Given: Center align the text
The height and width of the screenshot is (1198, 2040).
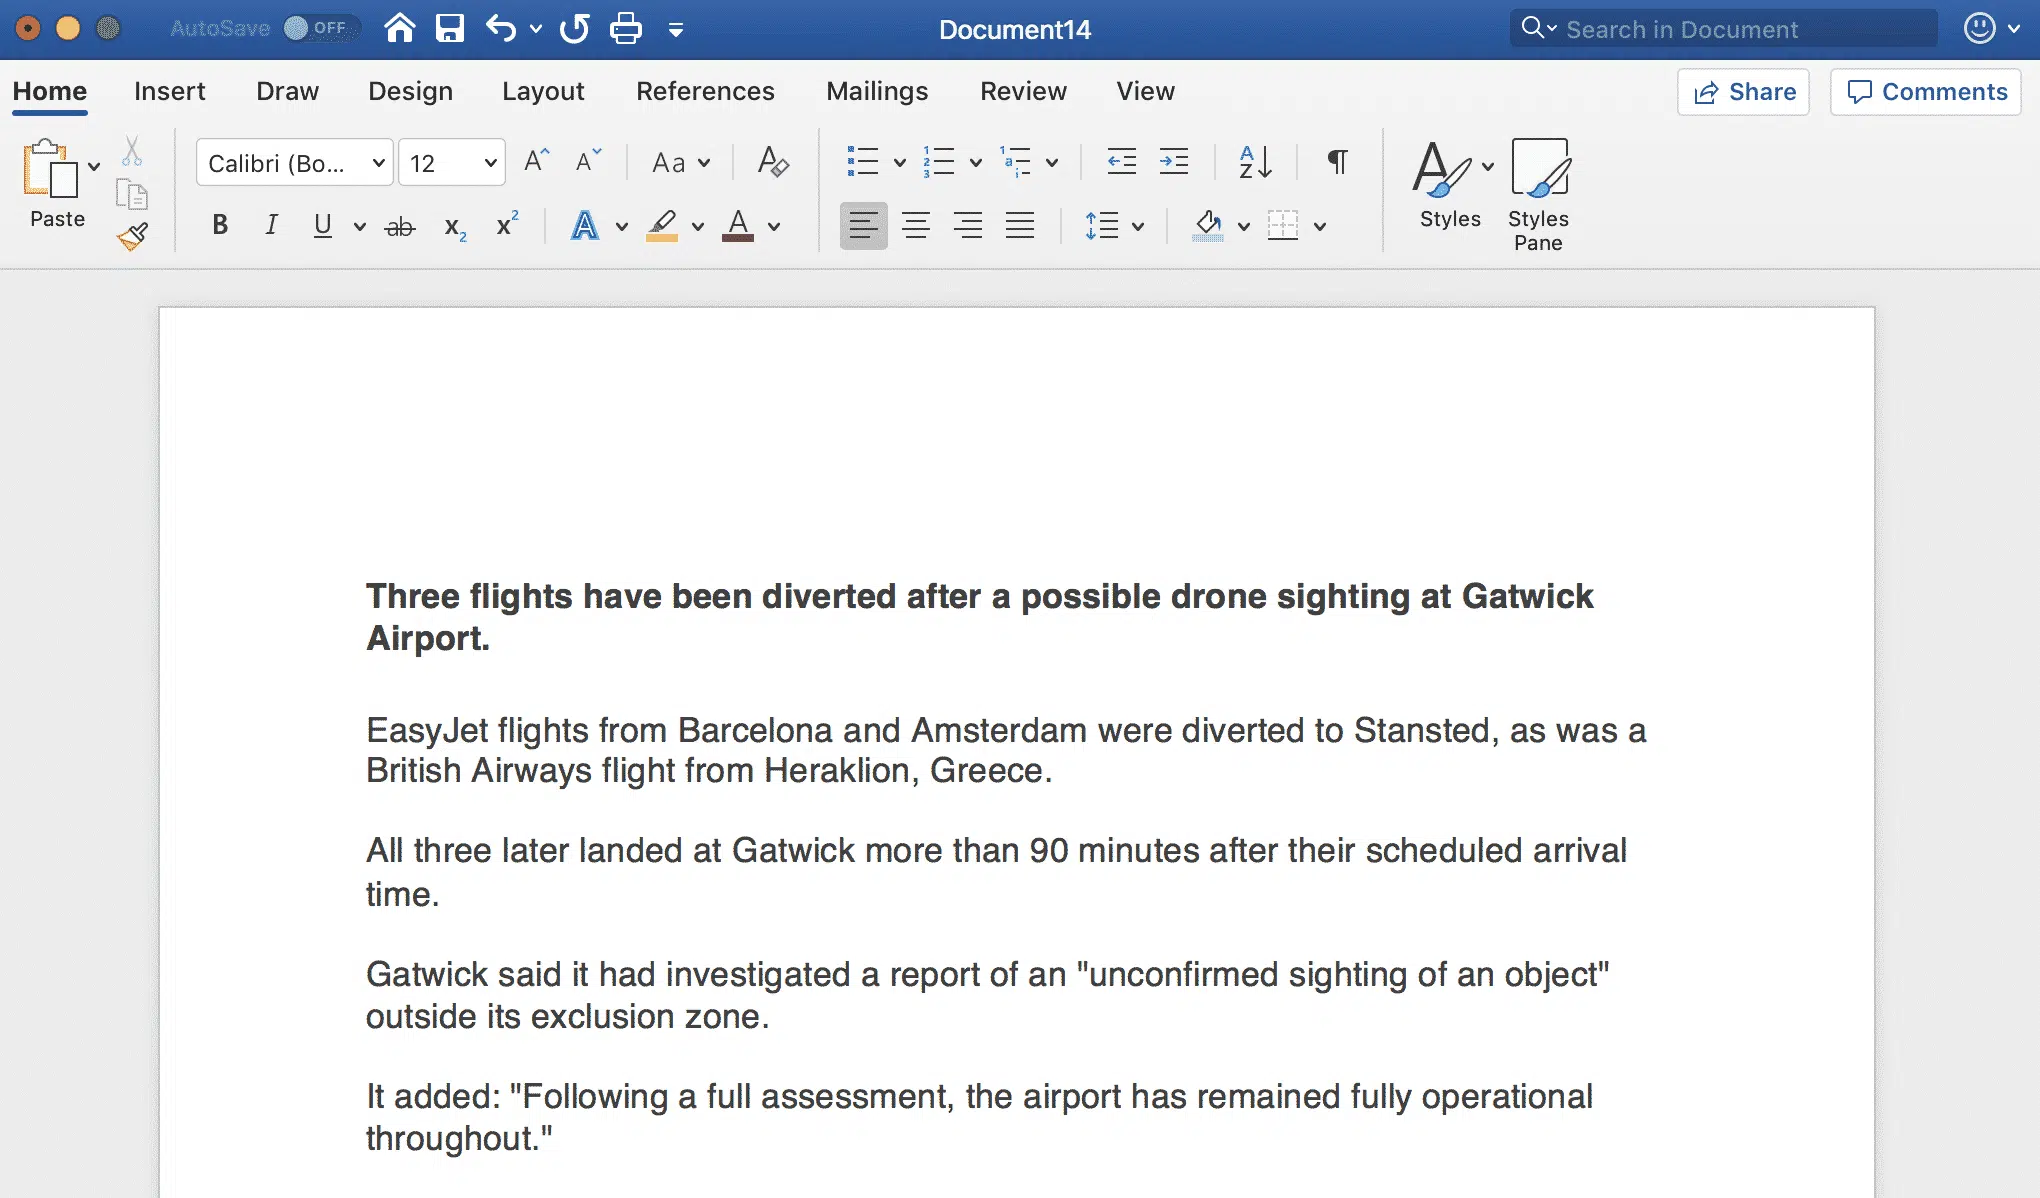Looking at the screenshot, I should point(916,226).
